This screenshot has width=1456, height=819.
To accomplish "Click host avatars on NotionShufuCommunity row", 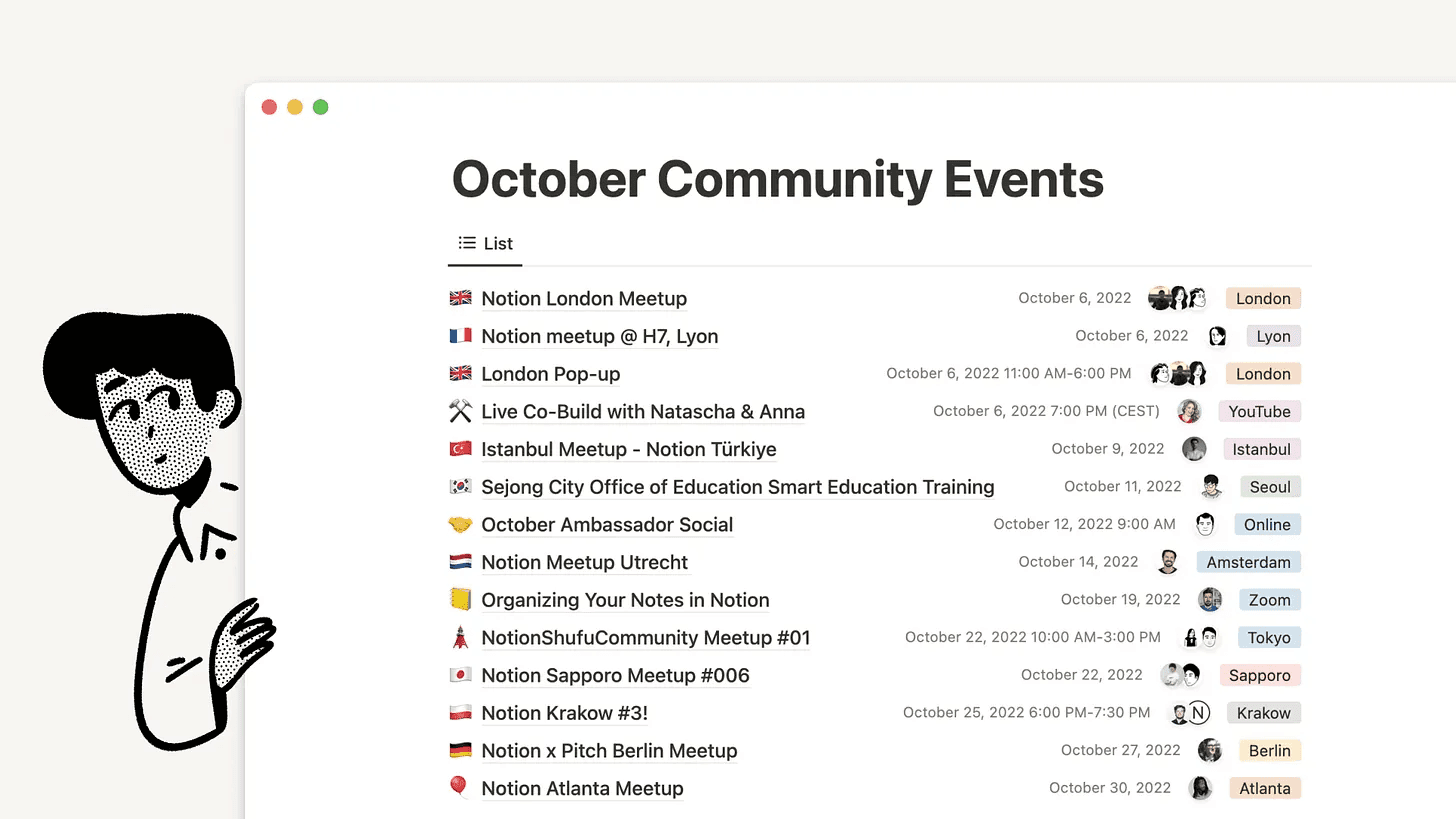I will [1200, 637].
